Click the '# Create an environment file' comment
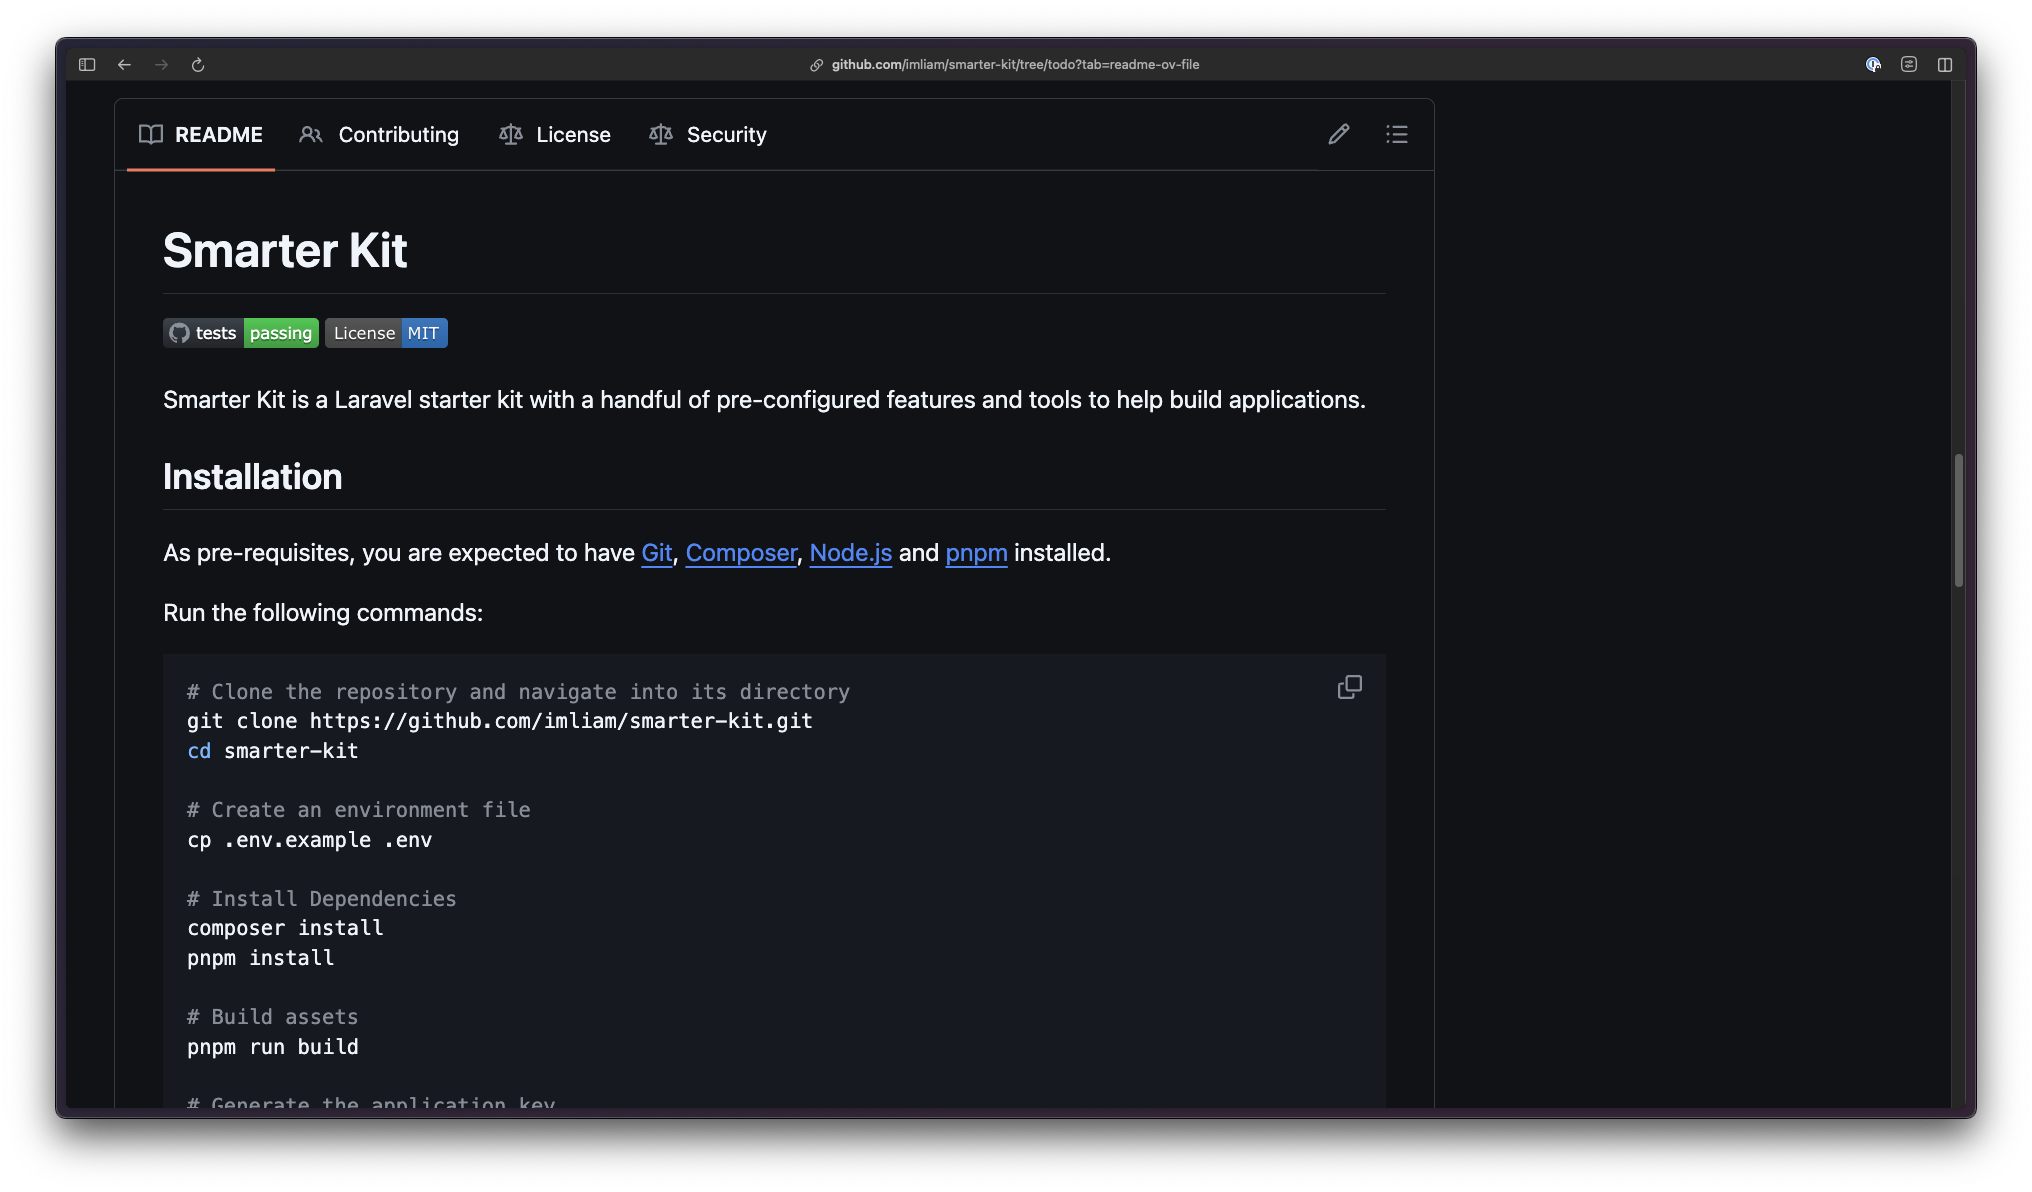 (359, 810)
